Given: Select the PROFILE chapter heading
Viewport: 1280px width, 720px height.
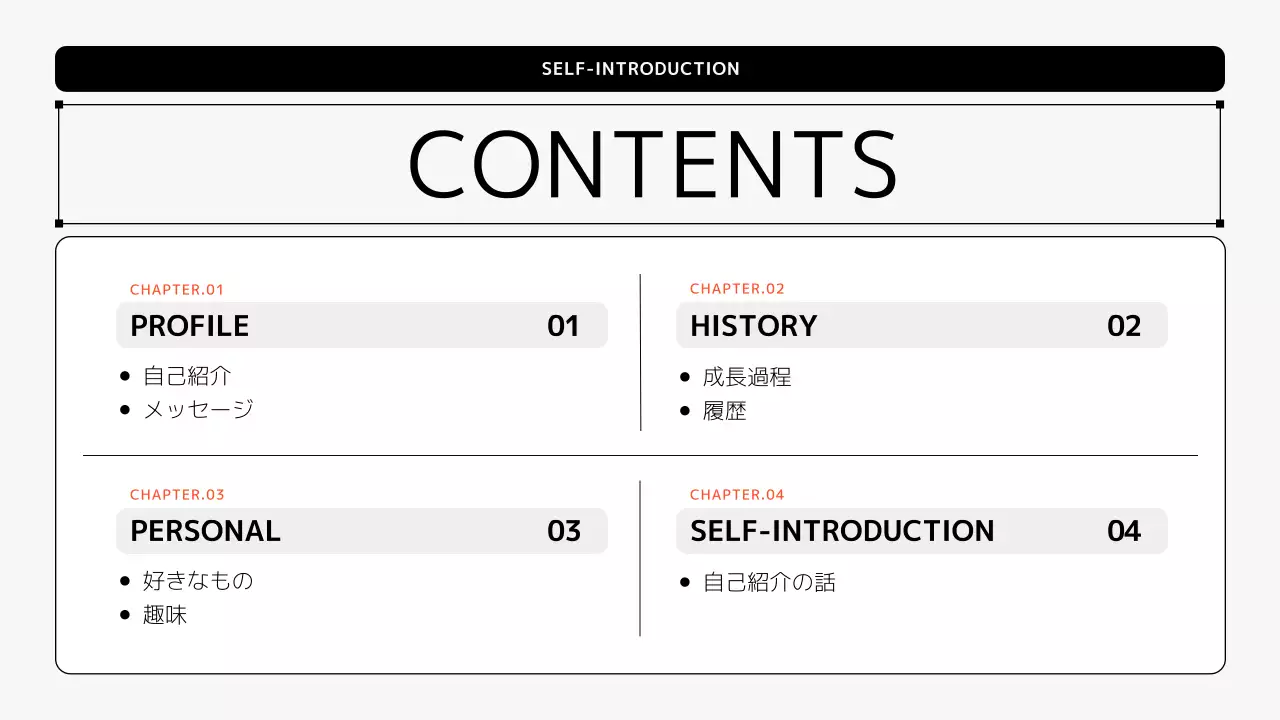Looking at the screenshot, I should pos(190,326).
